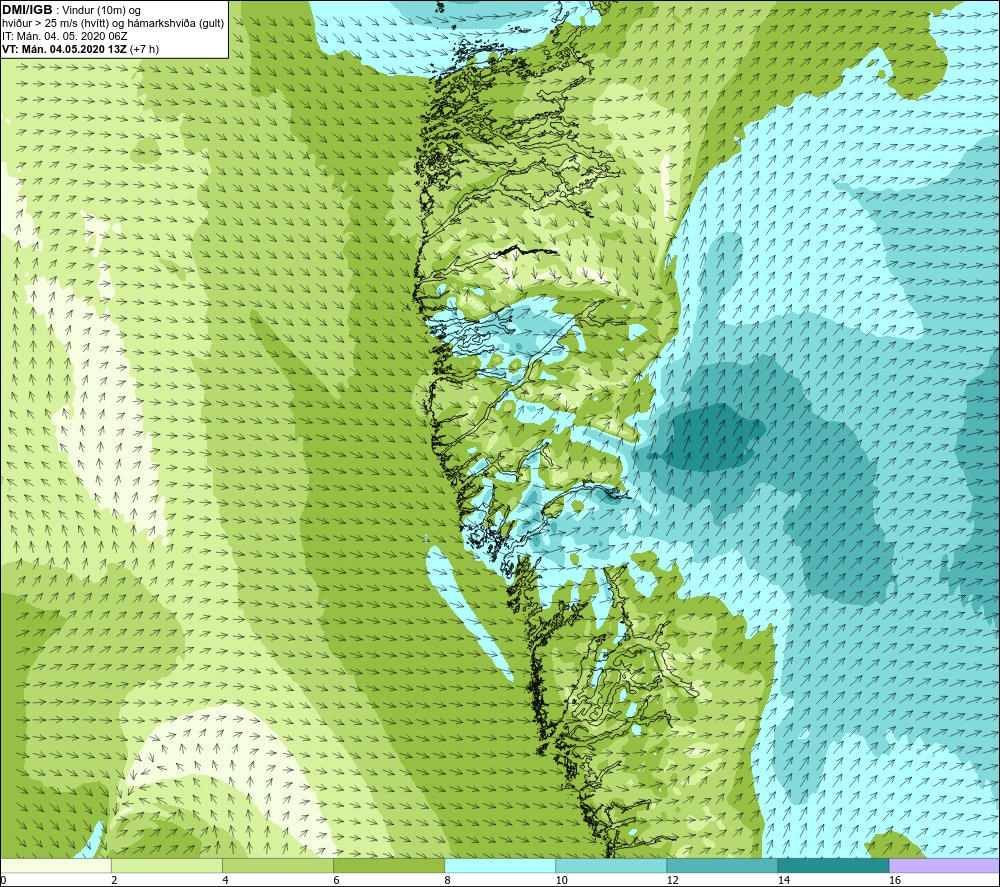Click the 12–14 m/s teal legend swatch

click(x=721, y=865)
